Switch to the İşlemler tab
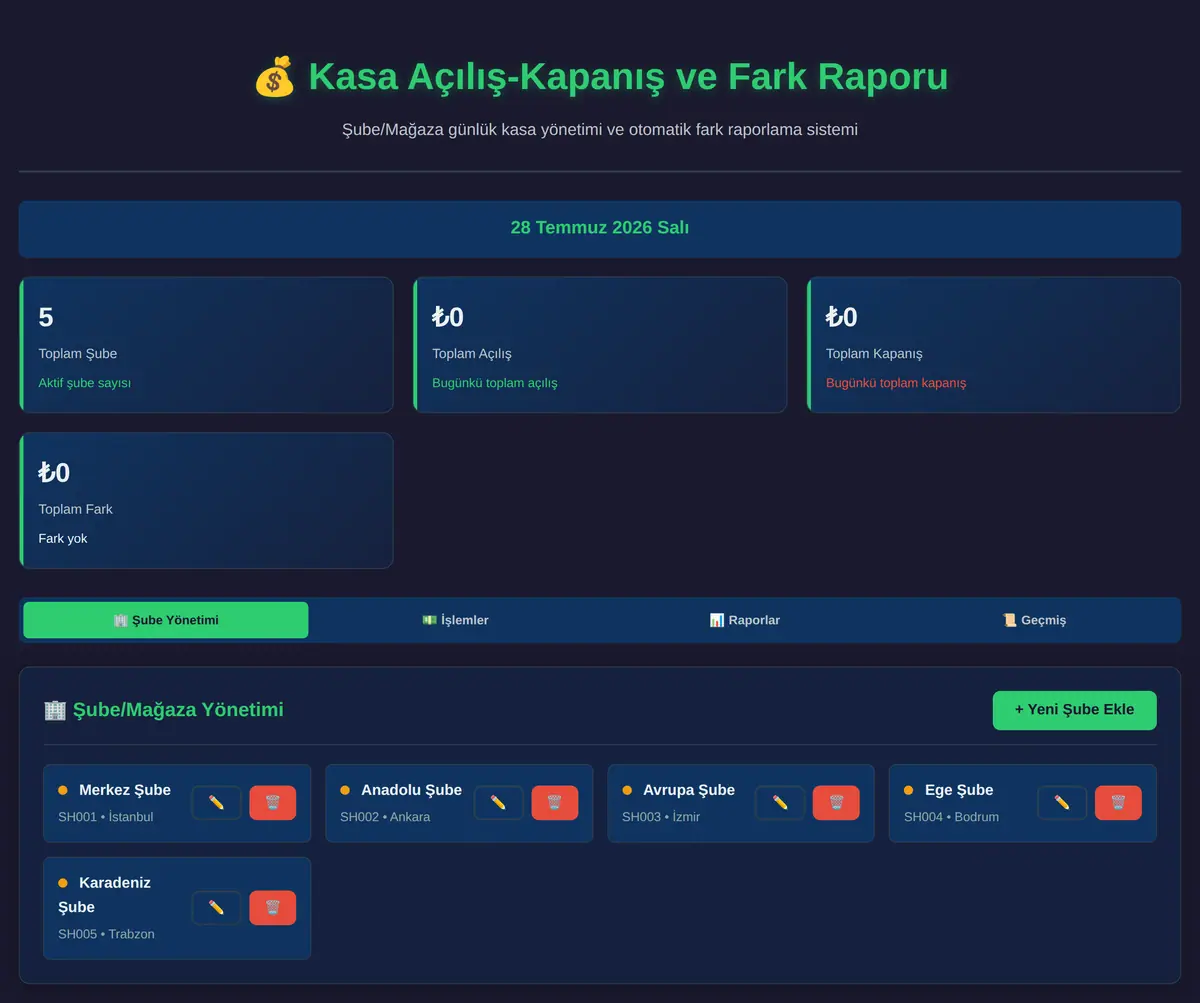The height and width of the screenshot is (1003, 1200). 455,620
